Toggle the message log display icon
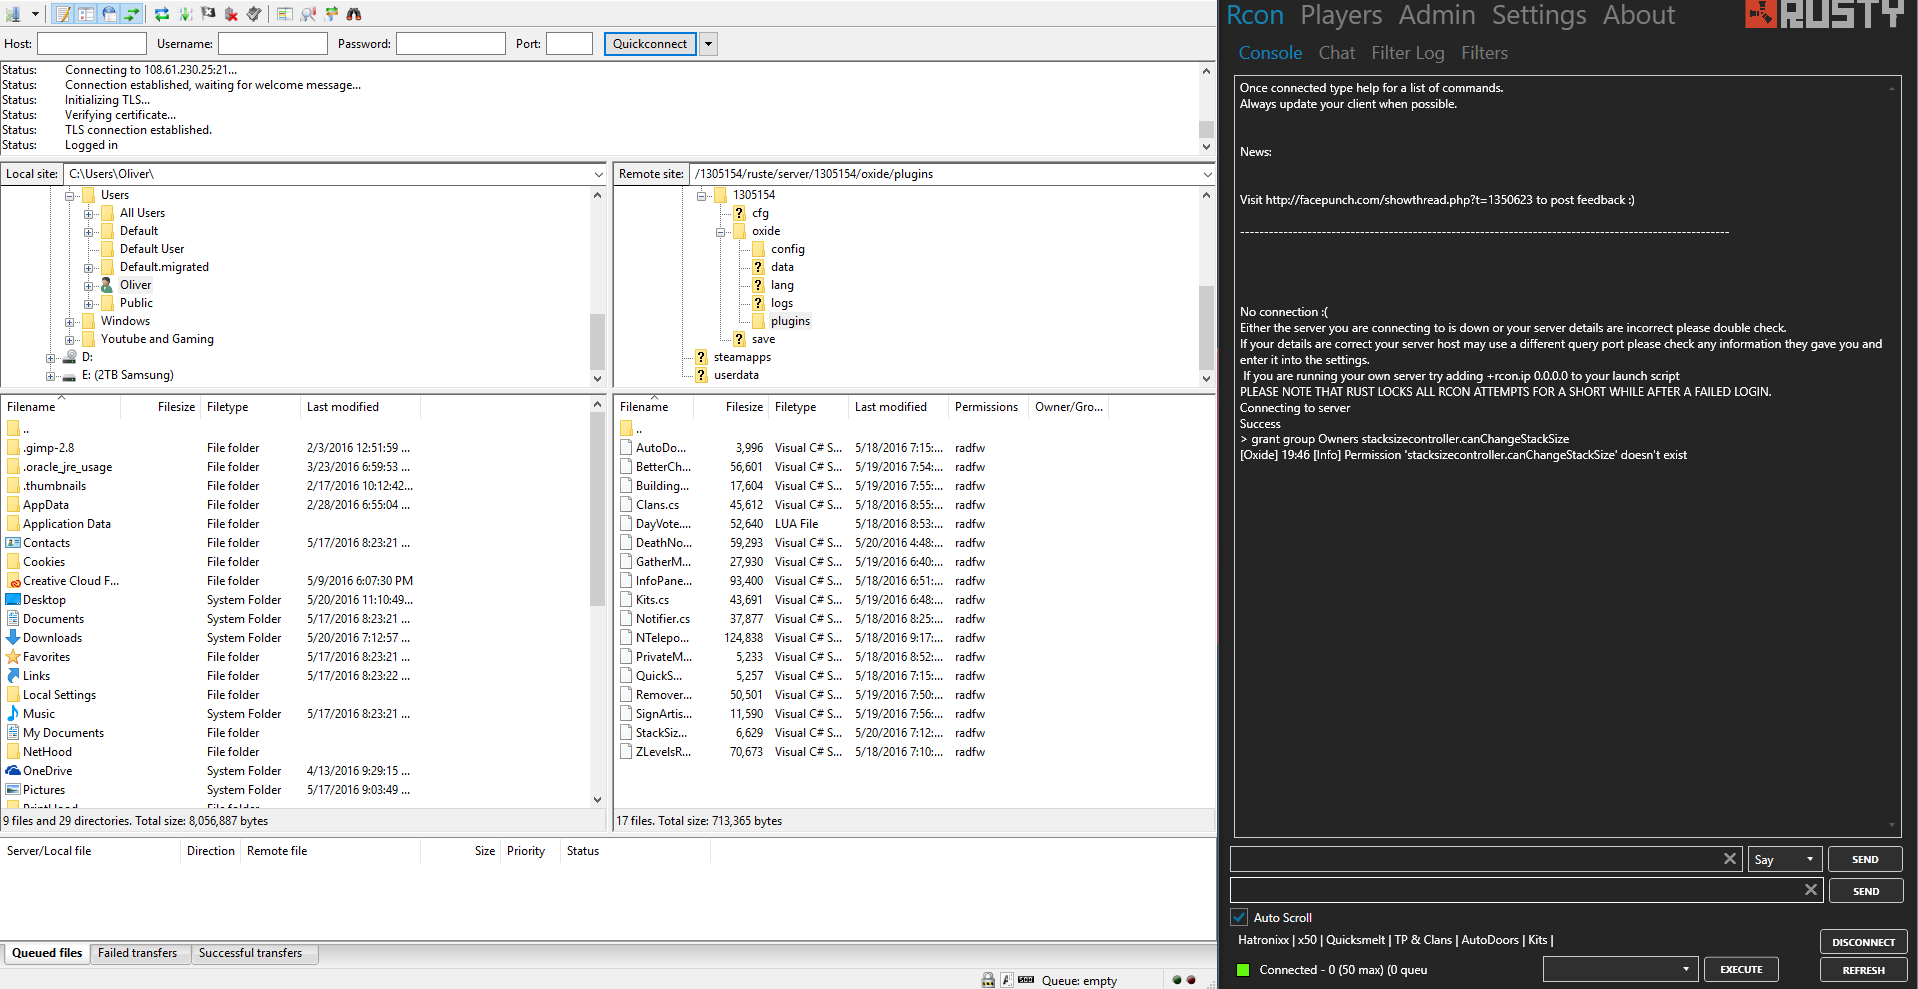 (x=63, y=14)
